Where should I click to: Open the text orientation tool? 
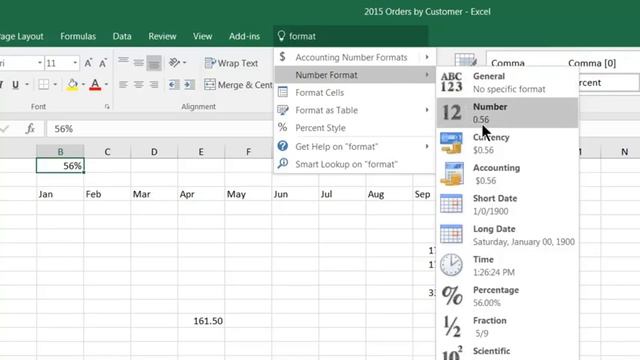175,62
